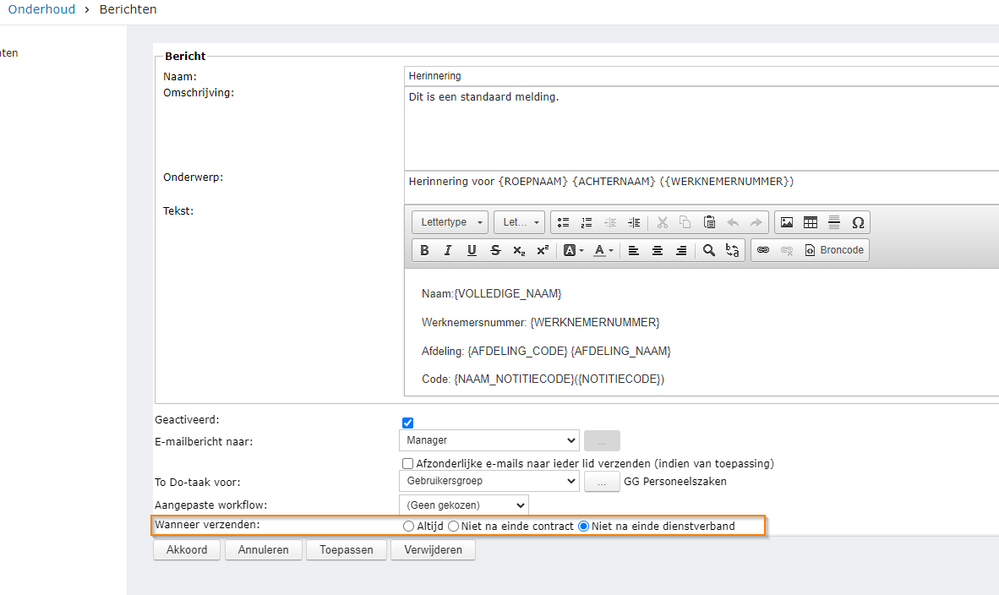Toggle underline formatting

click(x=471, y=250)
